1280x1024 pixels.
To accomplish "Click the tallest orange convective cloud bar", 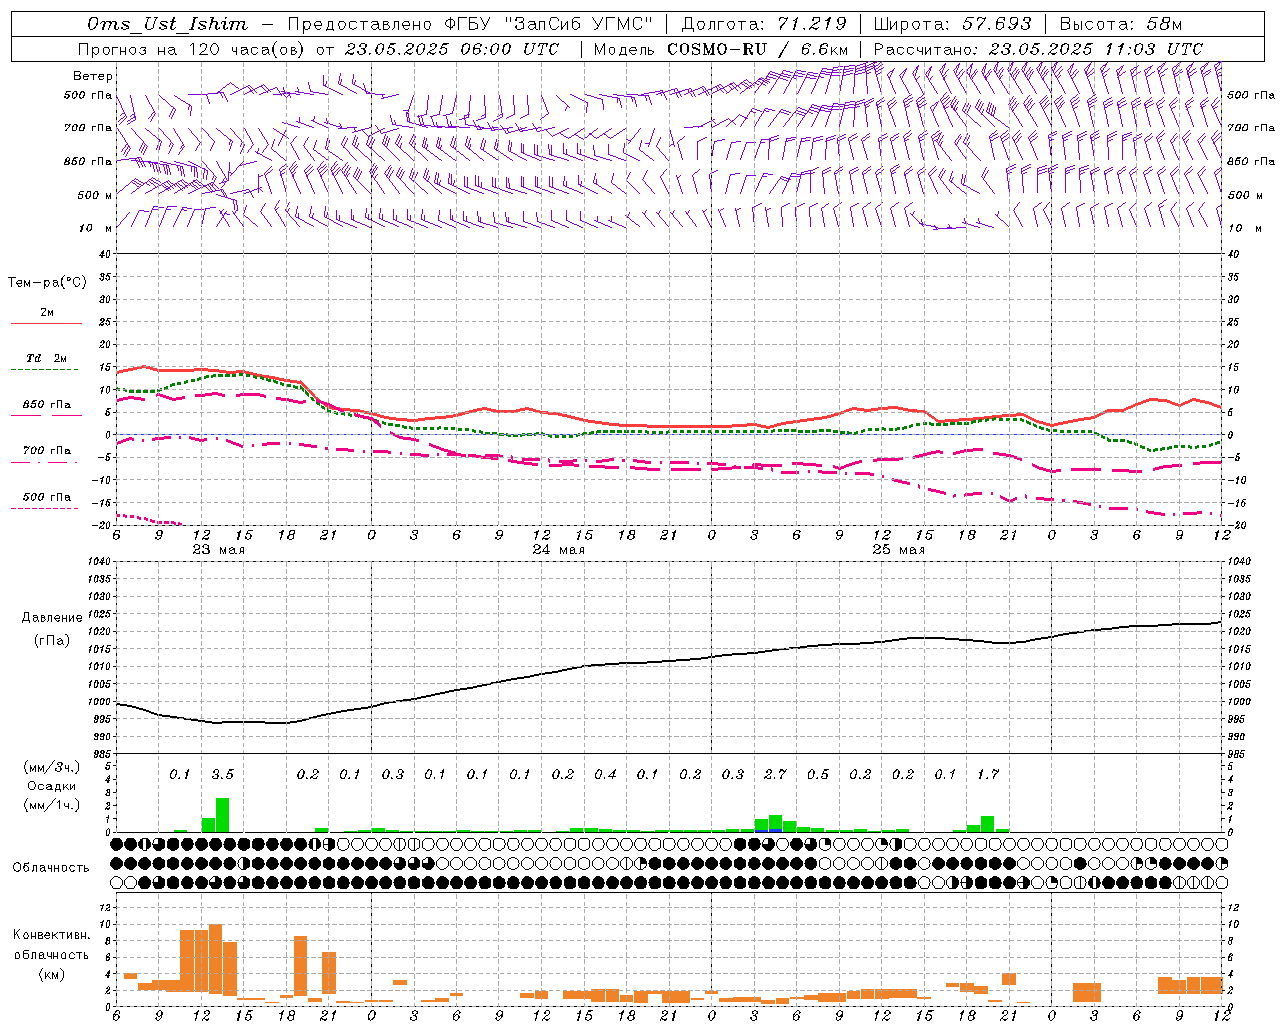I will (216, 959).
